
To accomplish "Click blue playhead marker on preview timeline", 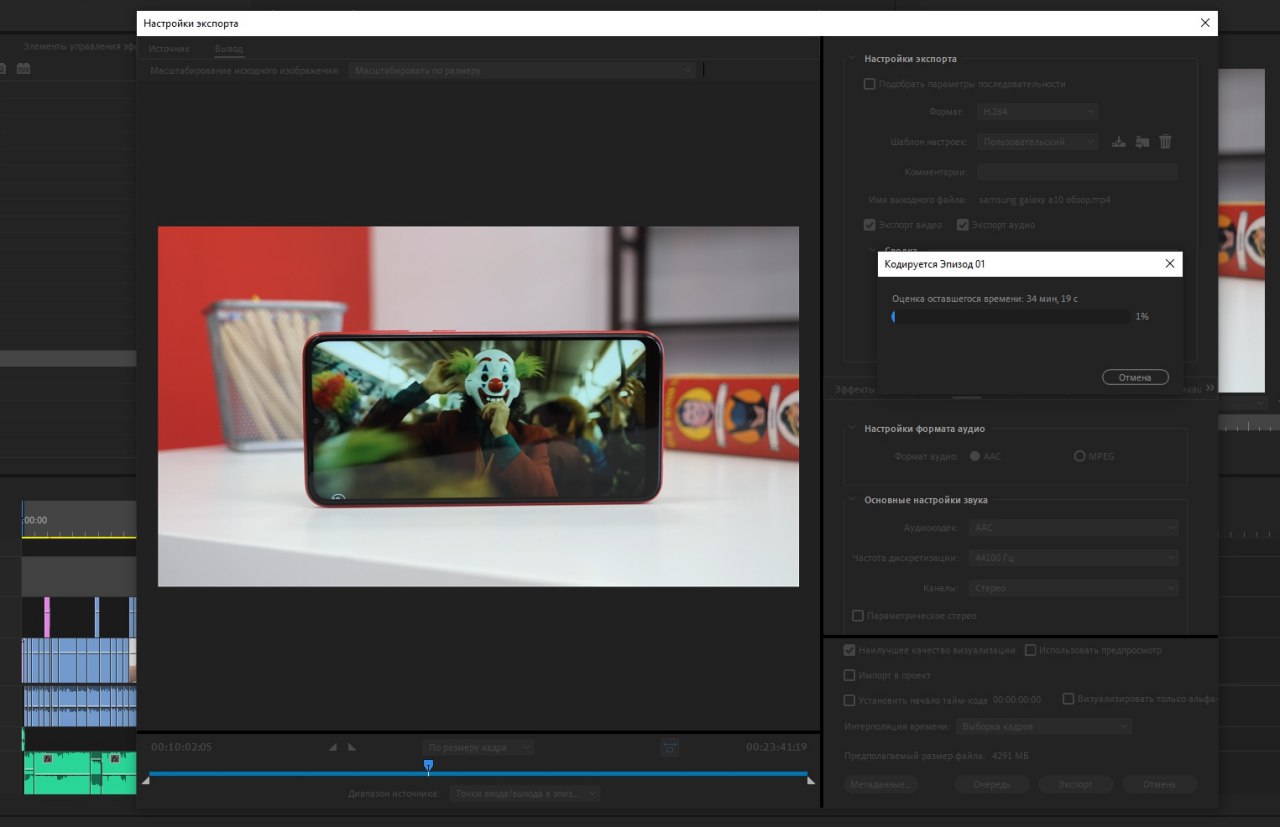I will pos(428,766).
